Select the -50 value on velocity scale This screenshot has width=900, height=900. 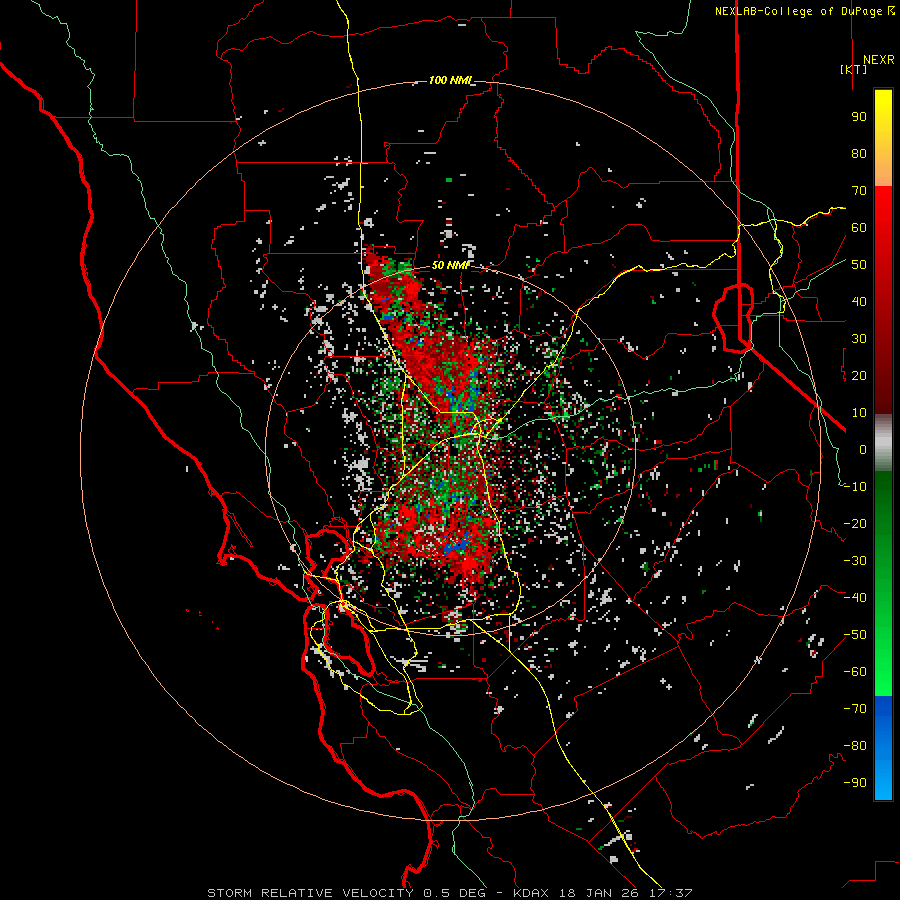[855, 635]
